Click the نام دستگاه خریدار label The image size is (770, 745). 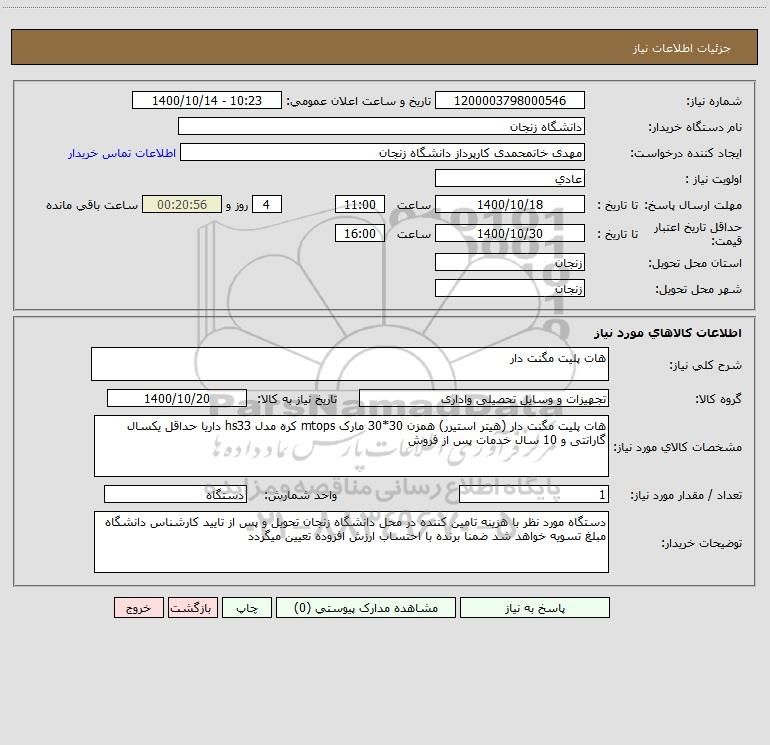pyautogui.click(x=695, y=127)
